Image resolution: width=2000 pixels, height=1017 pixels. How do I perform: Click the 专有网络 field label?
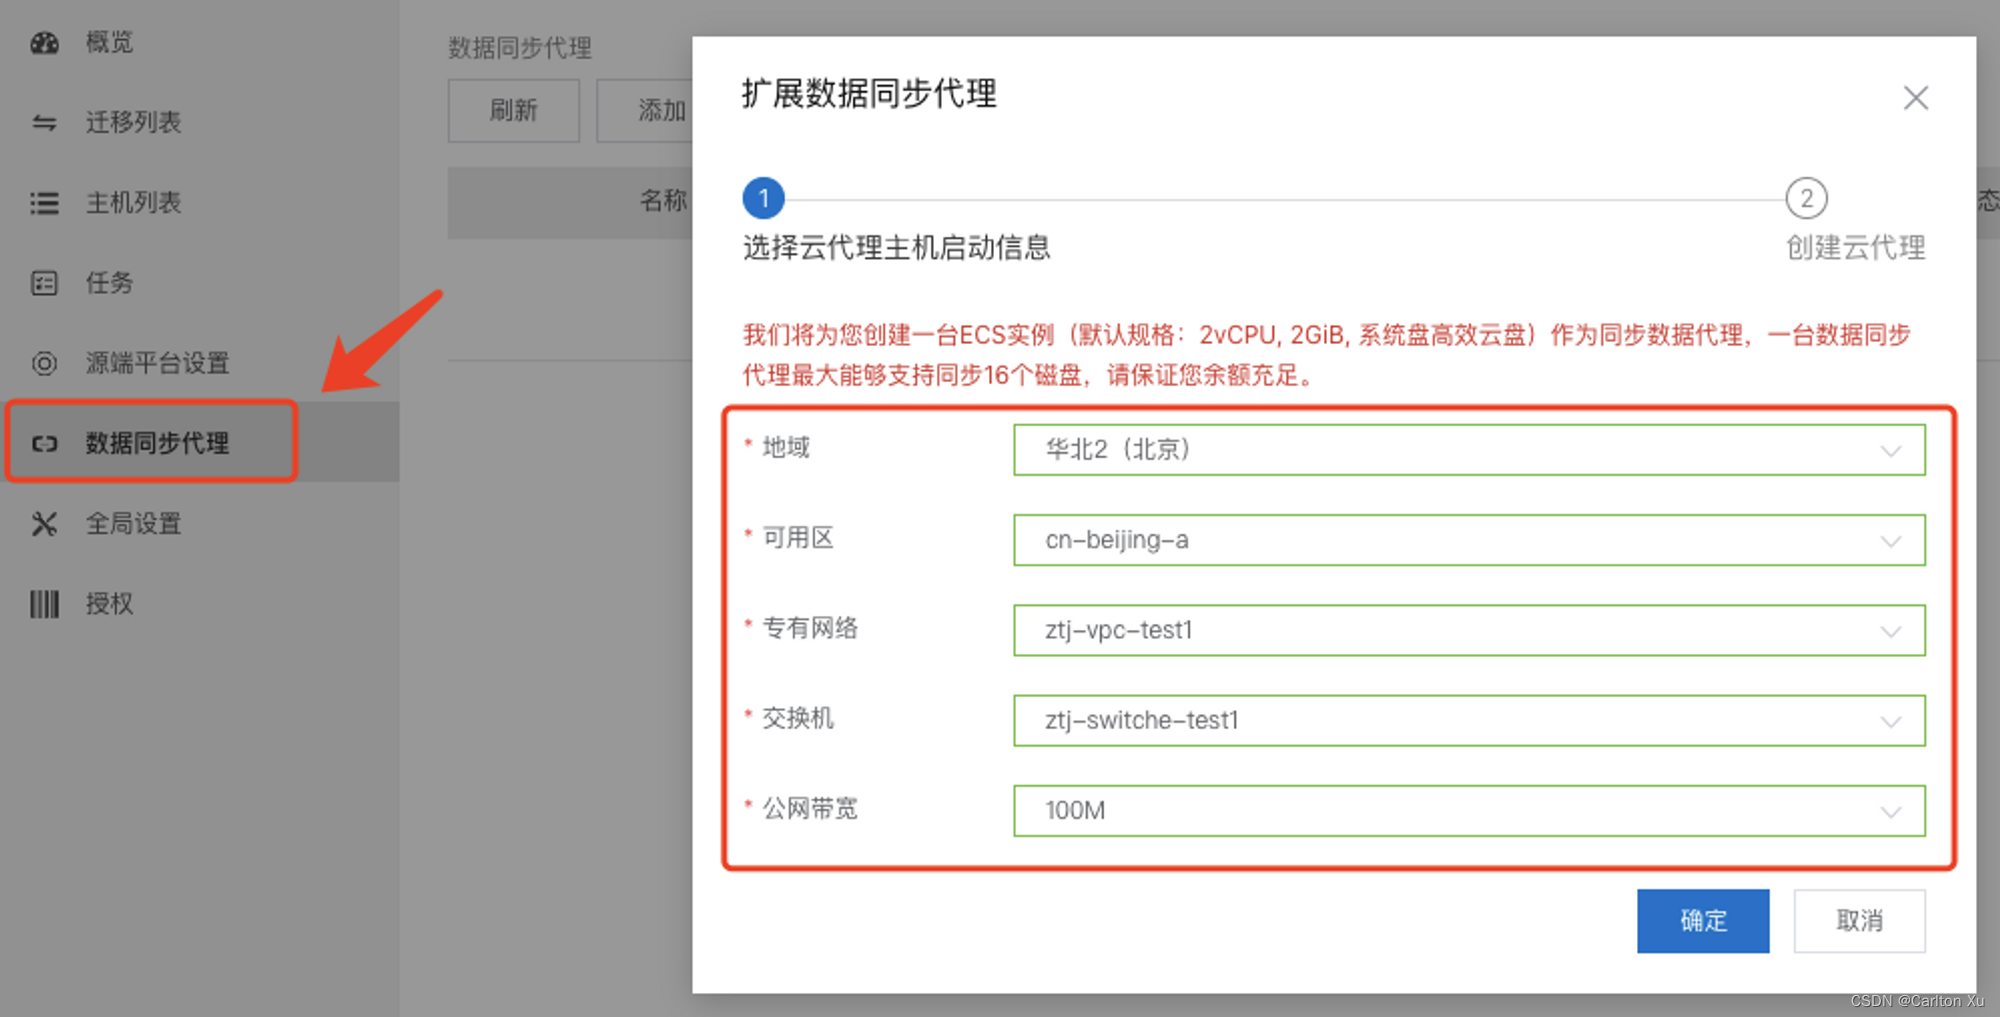(810, 628)
